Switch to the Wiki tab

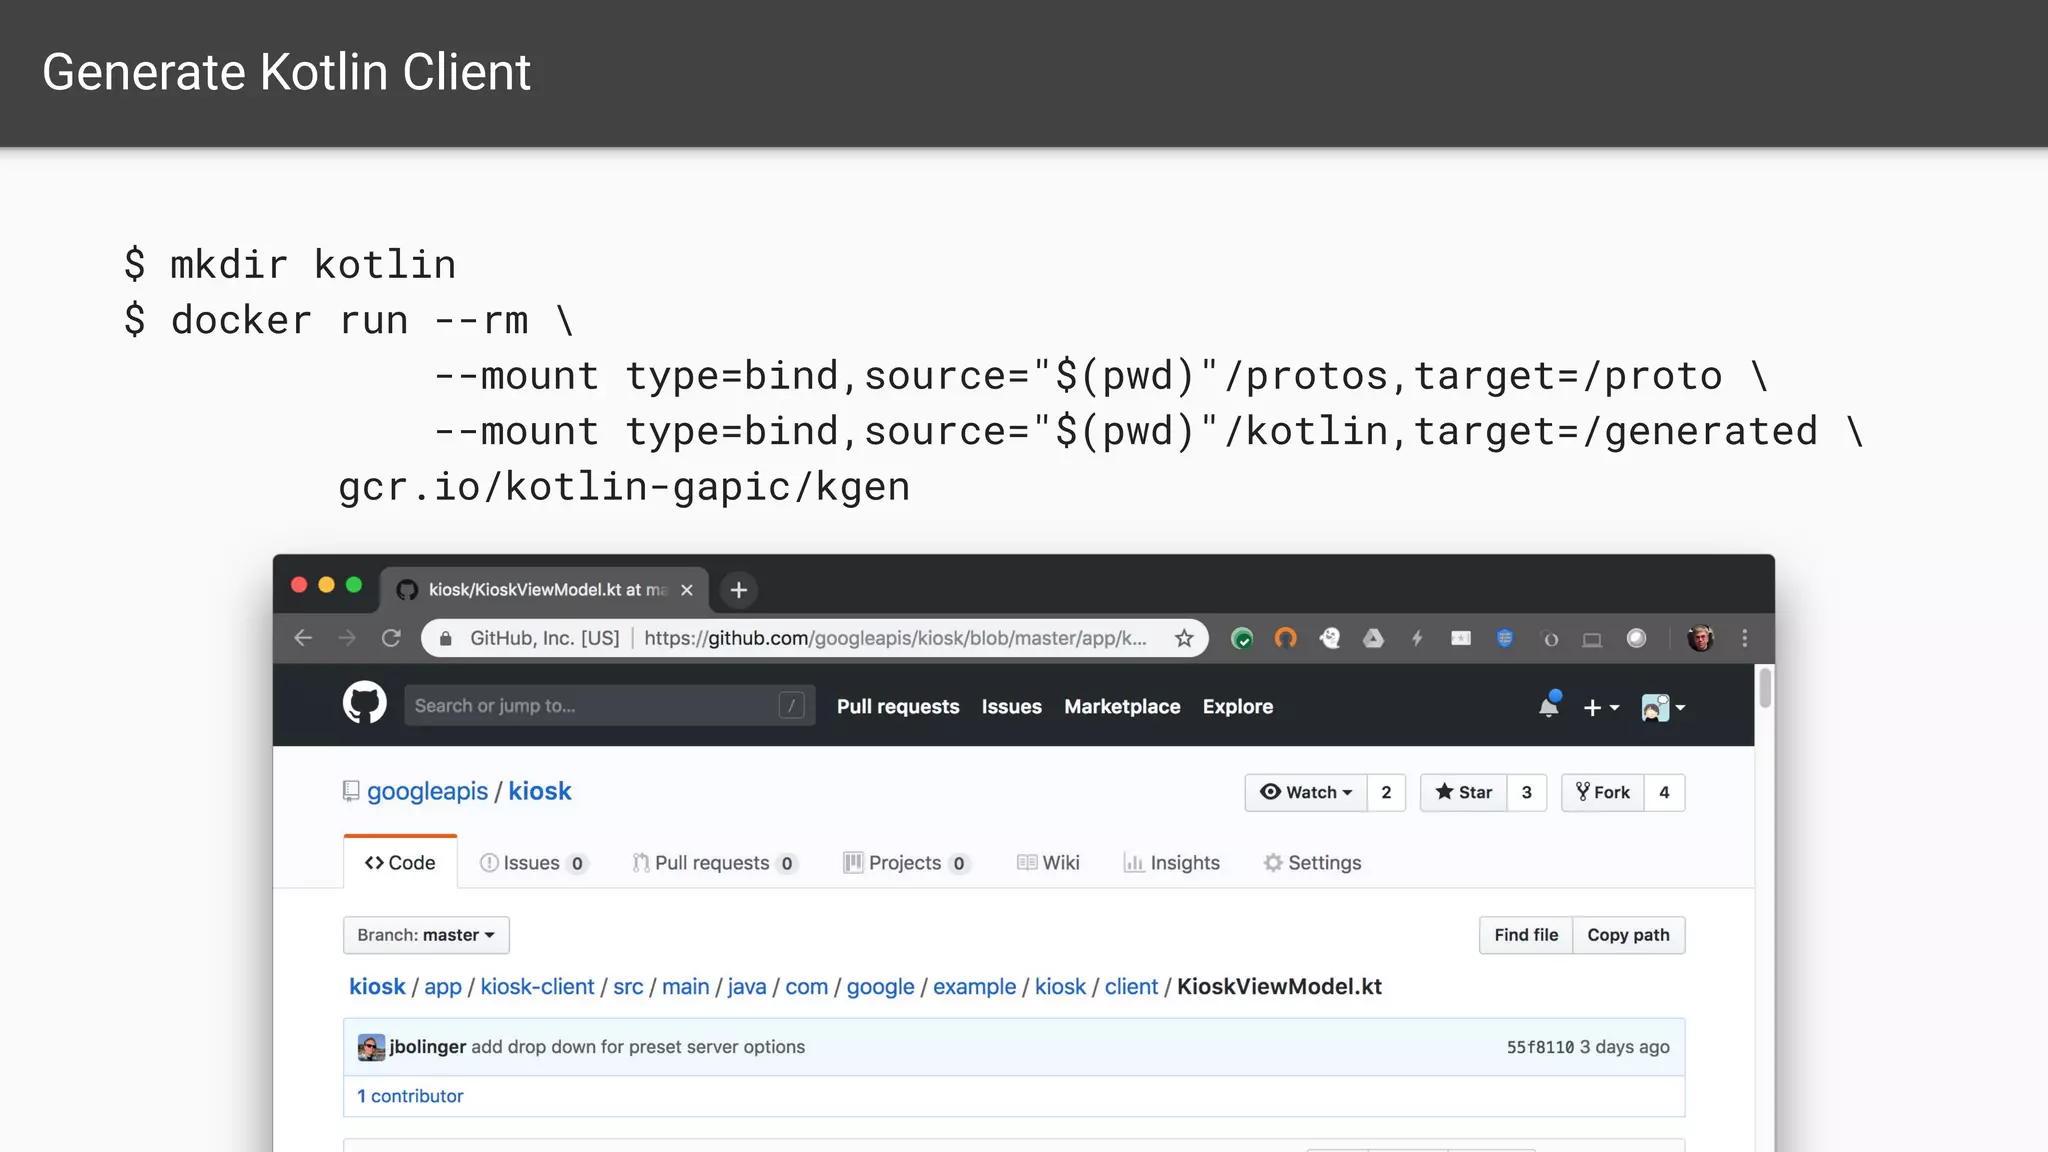coord(1048,863)
